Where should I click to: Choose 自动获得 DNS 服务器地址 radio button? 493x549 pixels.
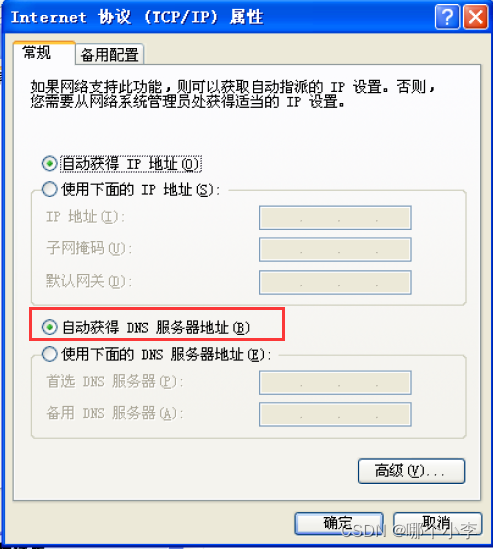pyautogui.click(x=49, y=327)
